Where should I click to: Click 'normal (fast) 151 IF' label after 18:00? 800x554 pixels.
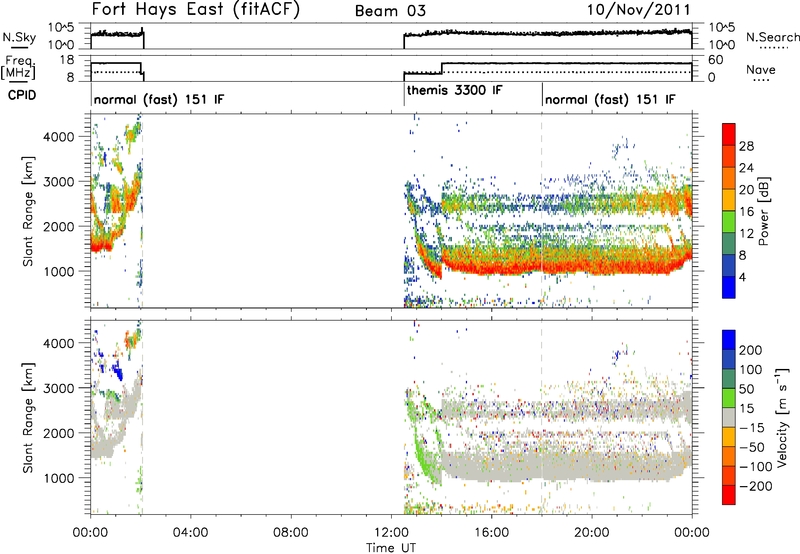click(x=610, y=99)
